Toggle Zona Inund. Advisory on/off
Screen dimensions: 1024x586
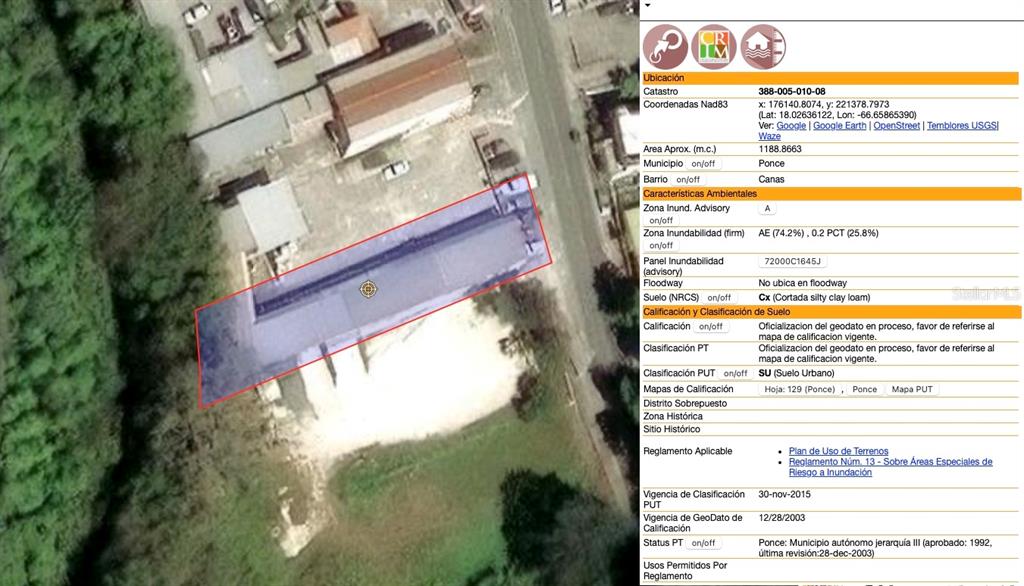click(661, 220)
